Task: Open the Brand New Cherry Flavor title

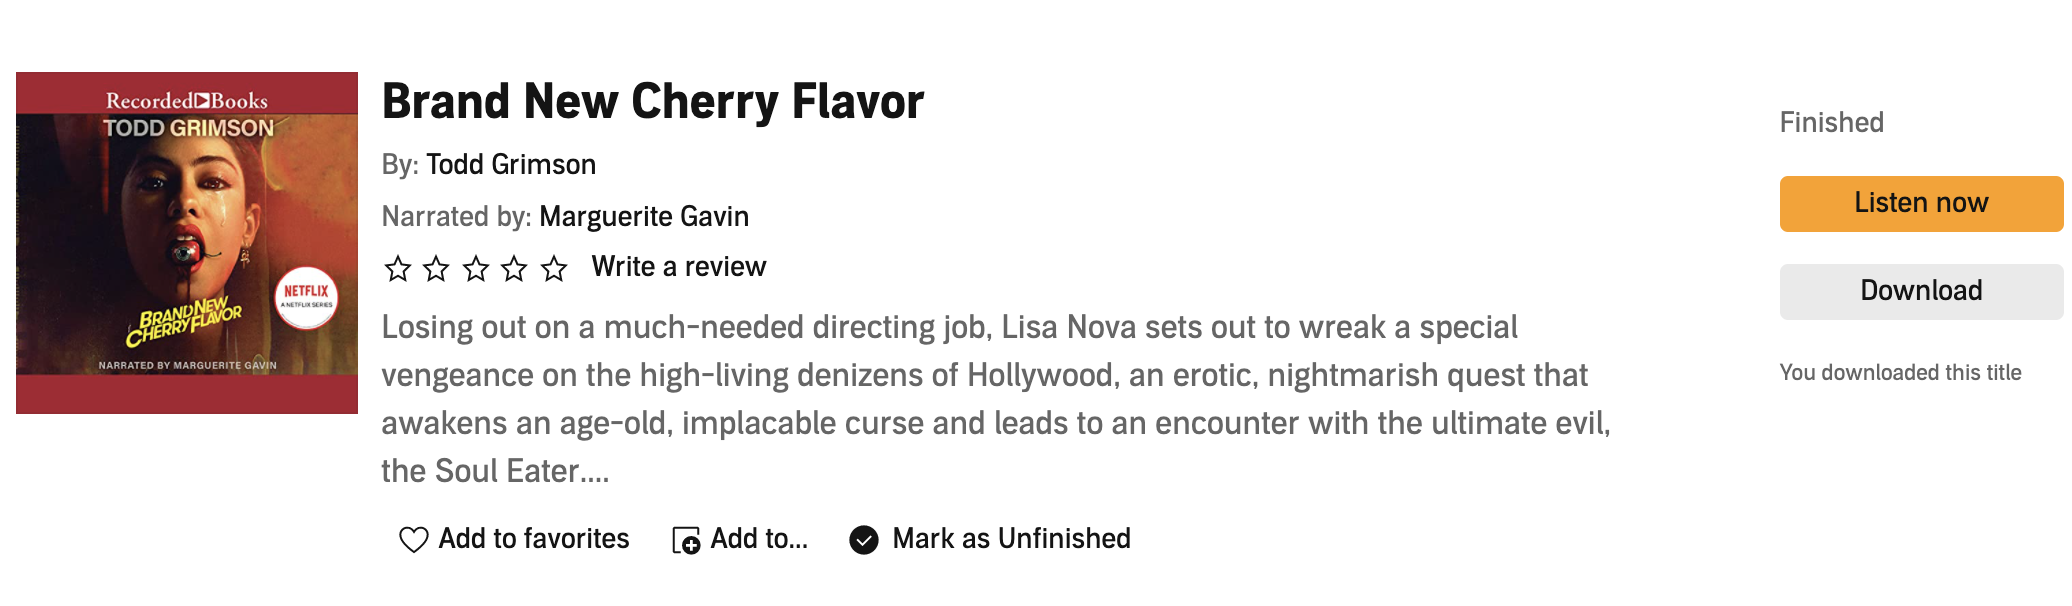Action: [653, 102]
